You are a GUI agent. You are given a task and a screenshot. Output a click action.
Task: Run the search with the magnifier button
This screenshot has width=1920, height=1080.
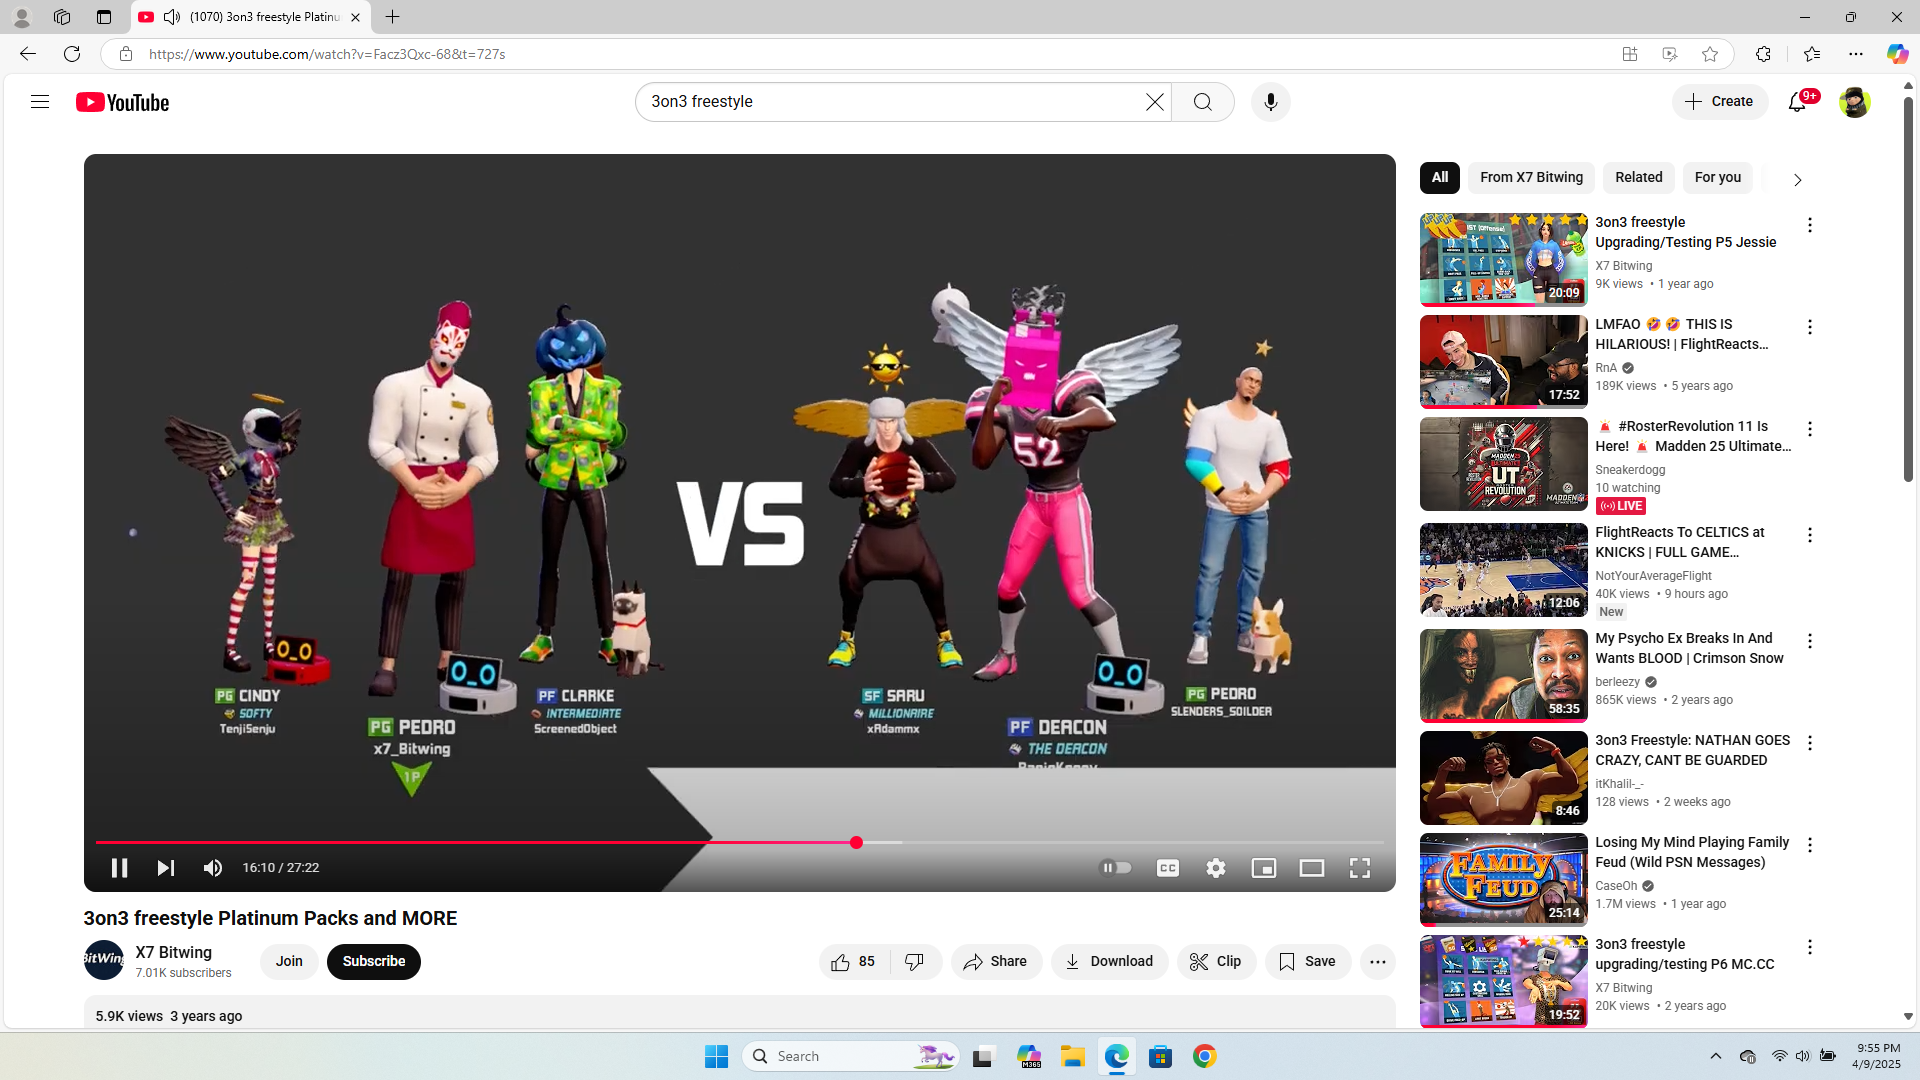coord(1203,102)
